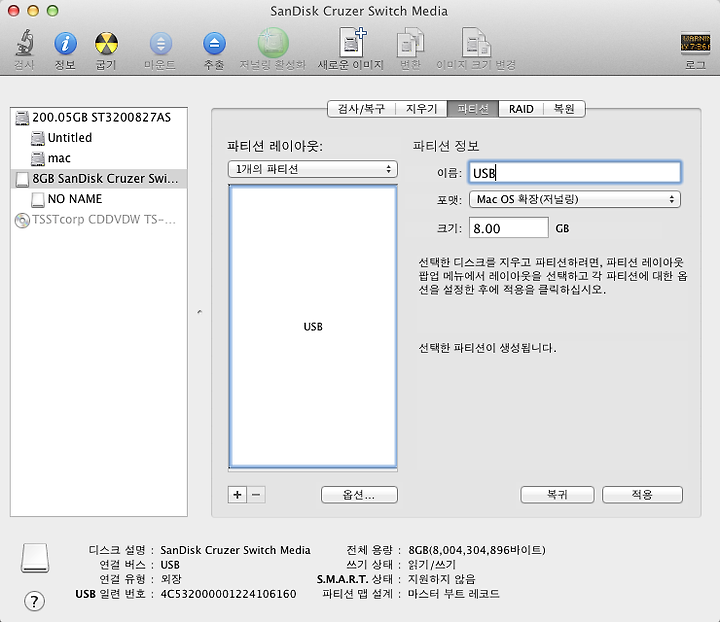This screenshot has height=622, width=720.
Task: Click the 파티션 정보 heading
Action: click(446, 146)
